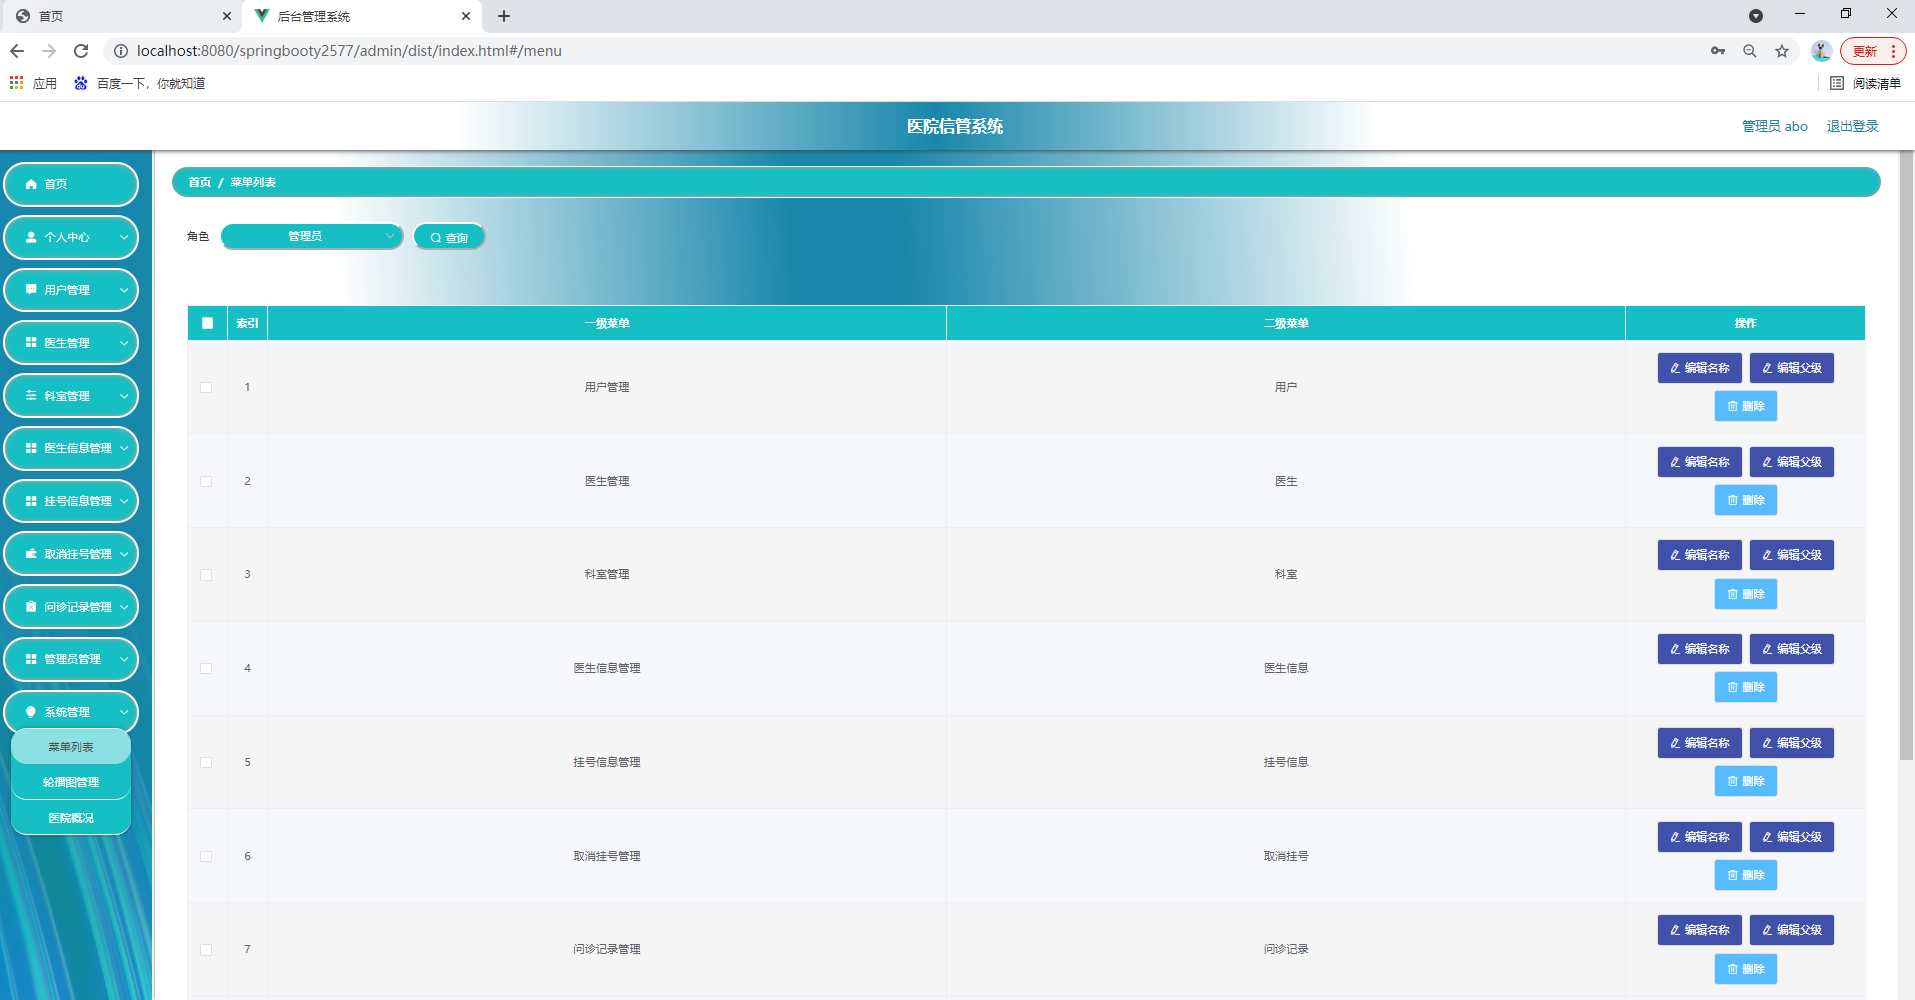This screenshot has height=1000, width=1915.
Task: Check the checkbox for row 1 用户管理
Action: pyautogui.click(x=206, y=387)
